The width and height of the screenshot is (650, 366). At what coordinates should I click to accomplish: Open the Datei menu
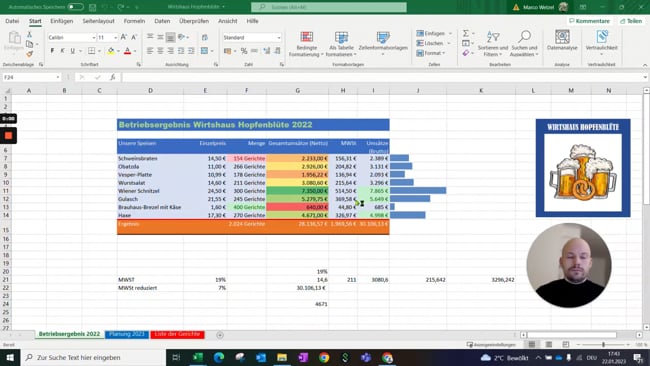click(x=12, y=21)
